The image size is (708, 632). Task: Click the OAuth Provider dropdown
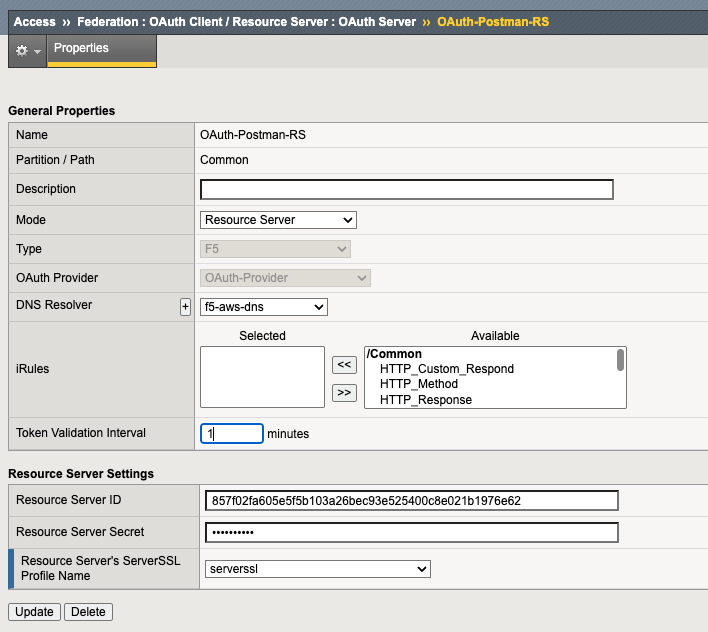[286, 278]
